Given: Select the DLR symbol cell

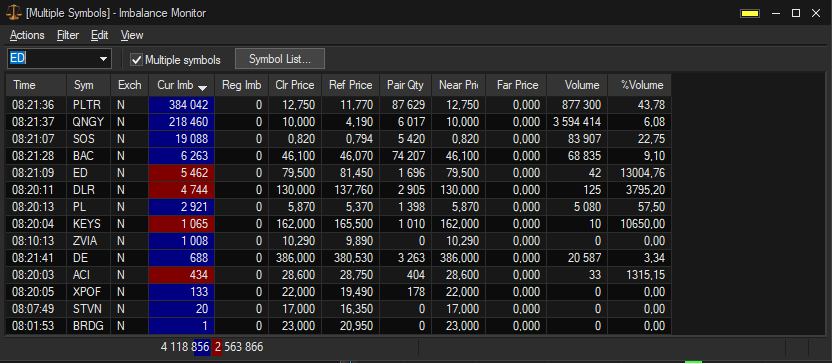Looking at the screenshot, I should click(89, 190).
